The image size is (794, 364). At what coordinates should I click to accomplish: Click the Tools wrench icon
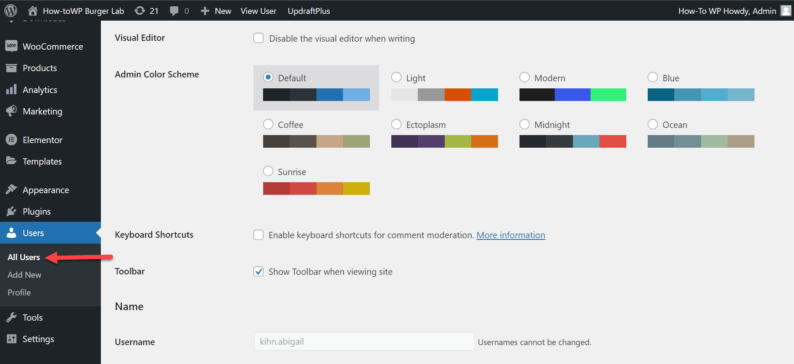[11, 317]
